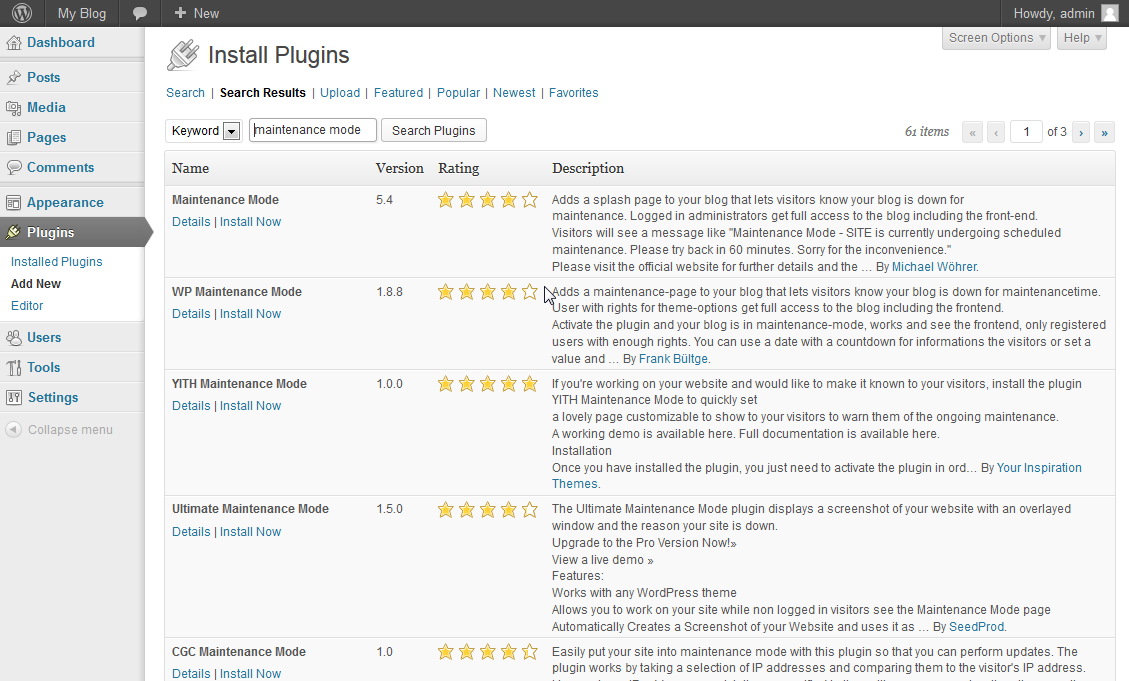This screenshot has height=681, width=1129.
Task: Open the Keyword search type dropdown
Action: pyautogui.click(x=231, y=131)
